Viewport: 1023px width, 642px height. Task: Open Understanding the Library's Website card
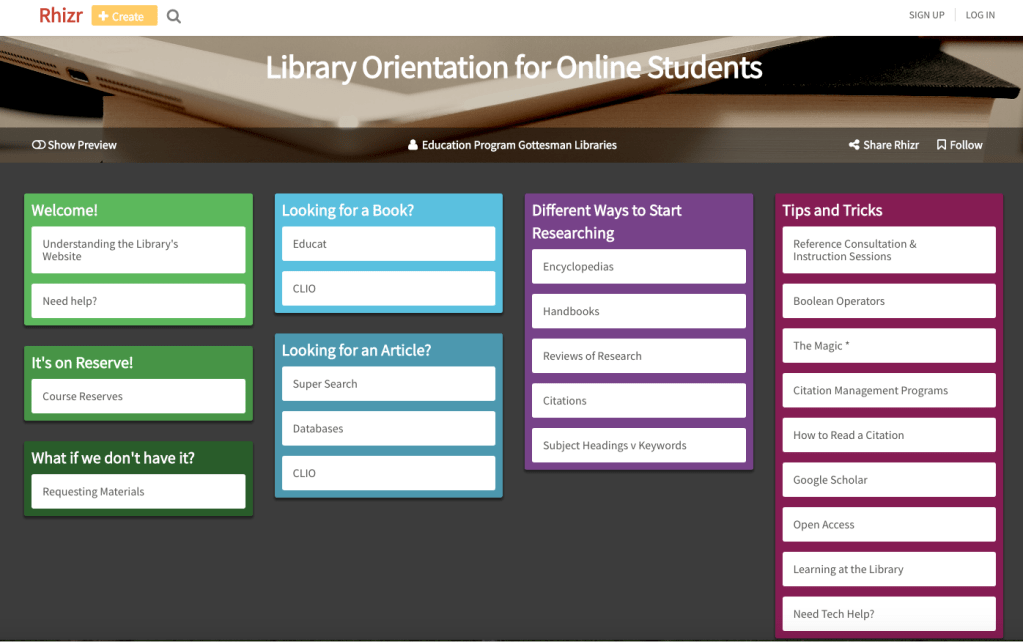(138, 250)
